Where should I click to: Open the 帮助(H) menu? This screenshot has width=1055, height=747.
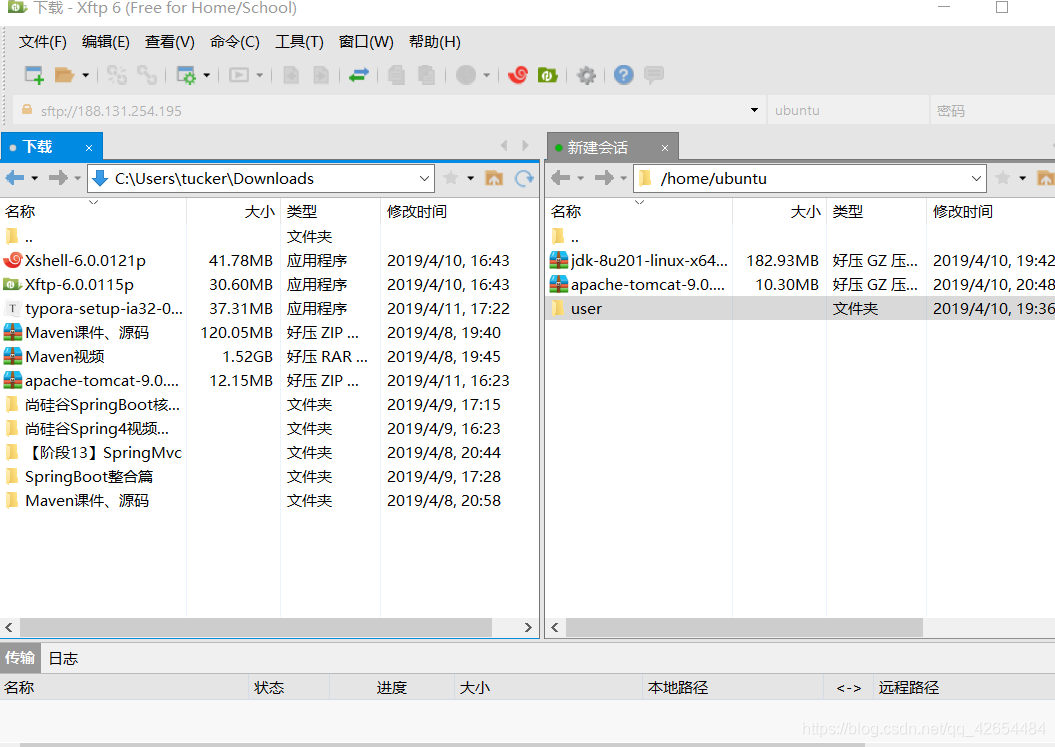pos(435,42)
